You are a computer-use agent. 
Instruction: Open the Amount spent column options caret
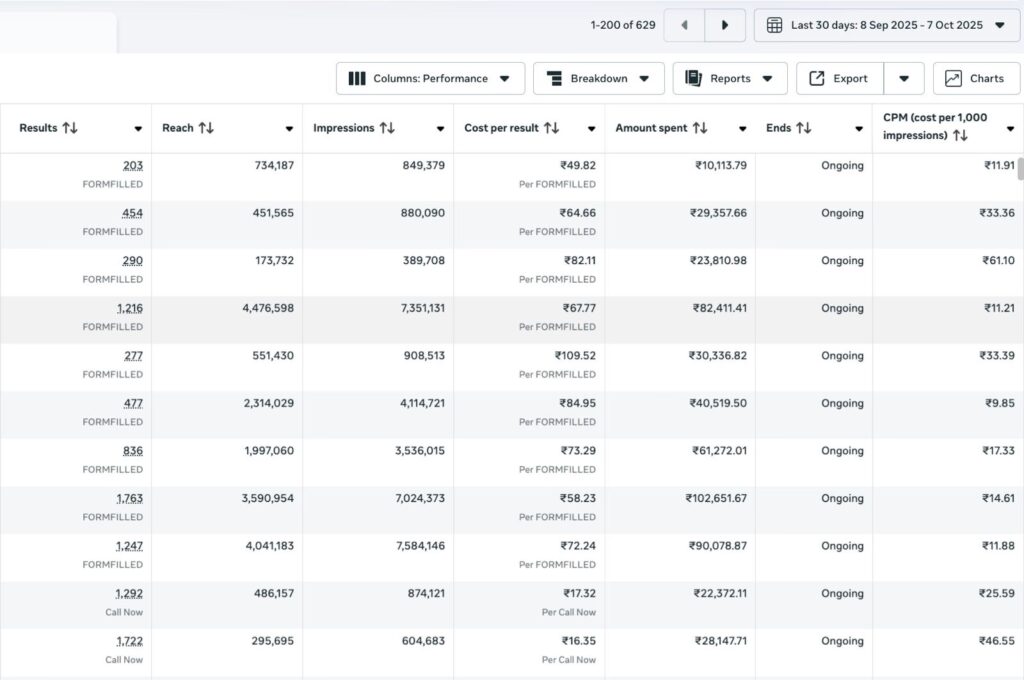click(742, 129)
